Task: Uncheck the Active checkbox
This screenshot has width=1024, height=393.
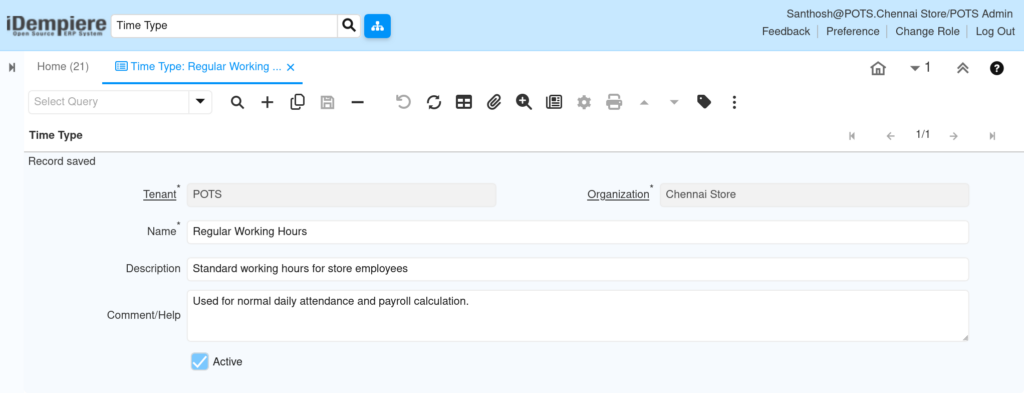Action: 200,362
